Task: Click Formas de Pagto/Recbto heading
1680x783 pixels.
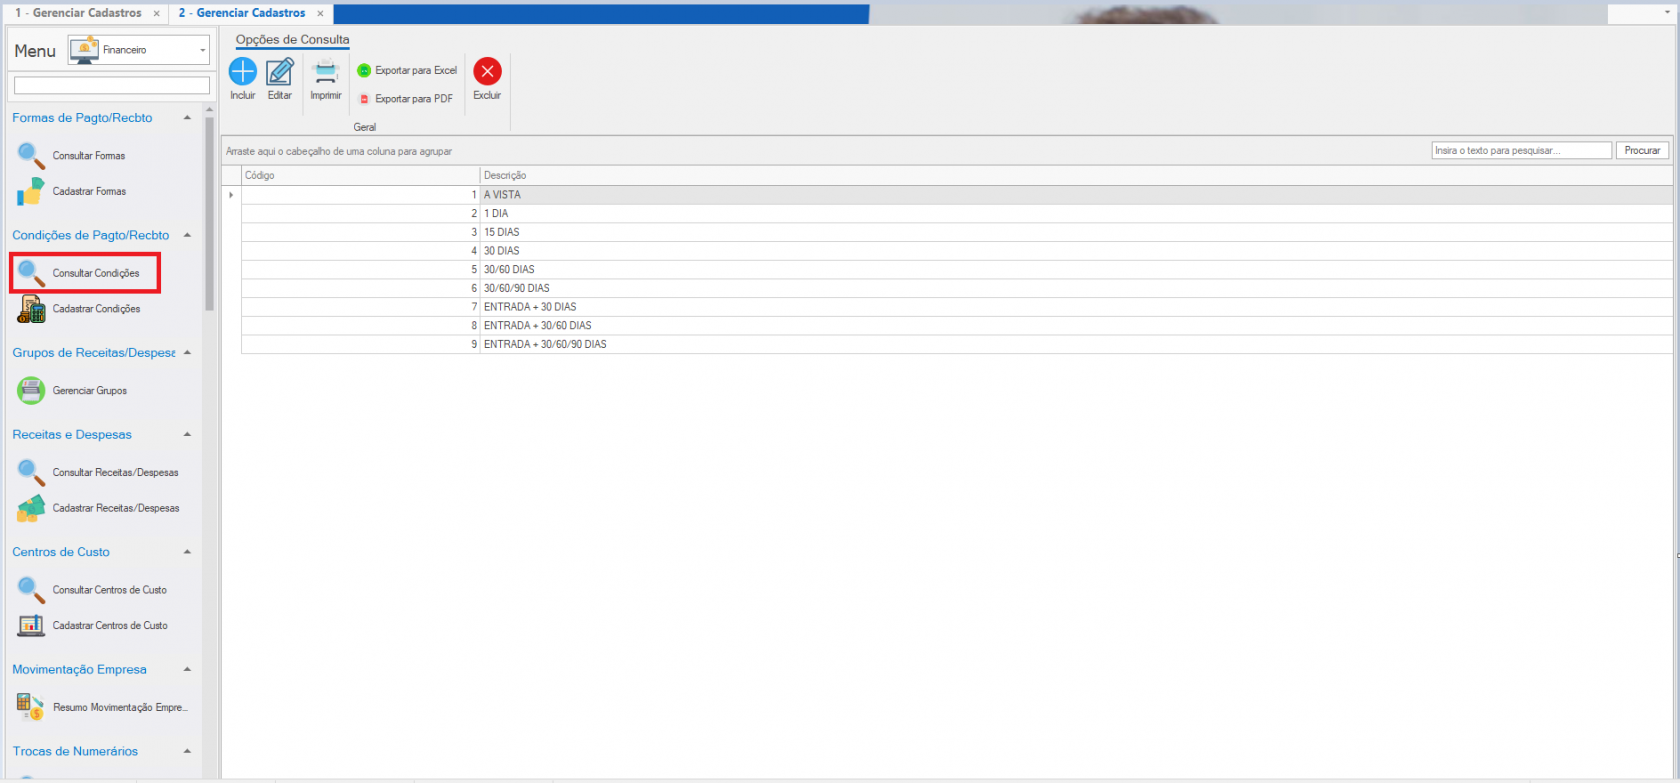Action: (x=82, y=118)
